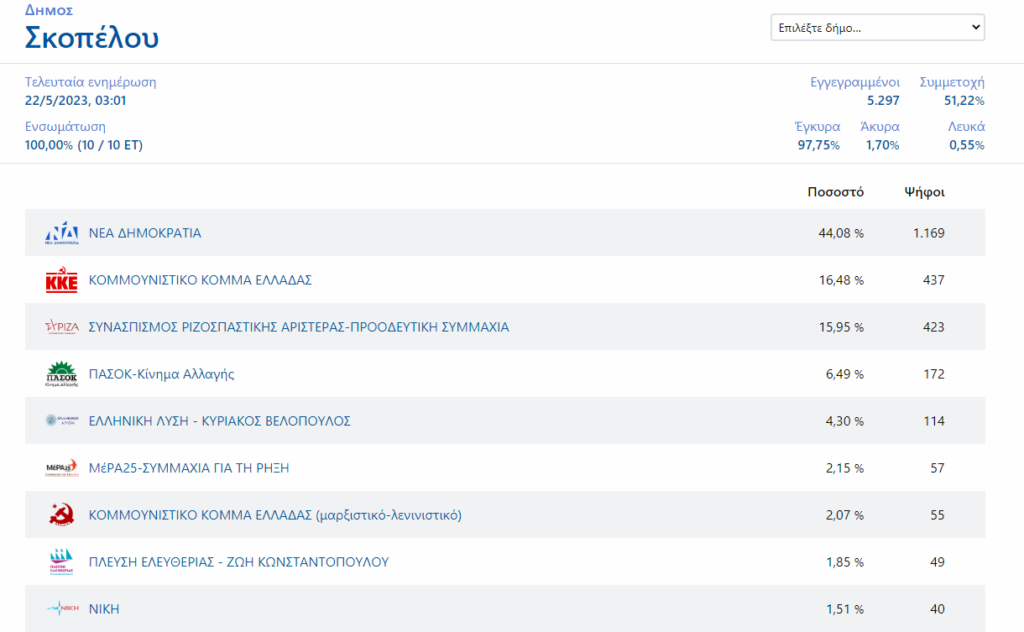Click the ΣΥΡΙΖΑ party logo
The image size is (1024, 632).
point(61,327)
